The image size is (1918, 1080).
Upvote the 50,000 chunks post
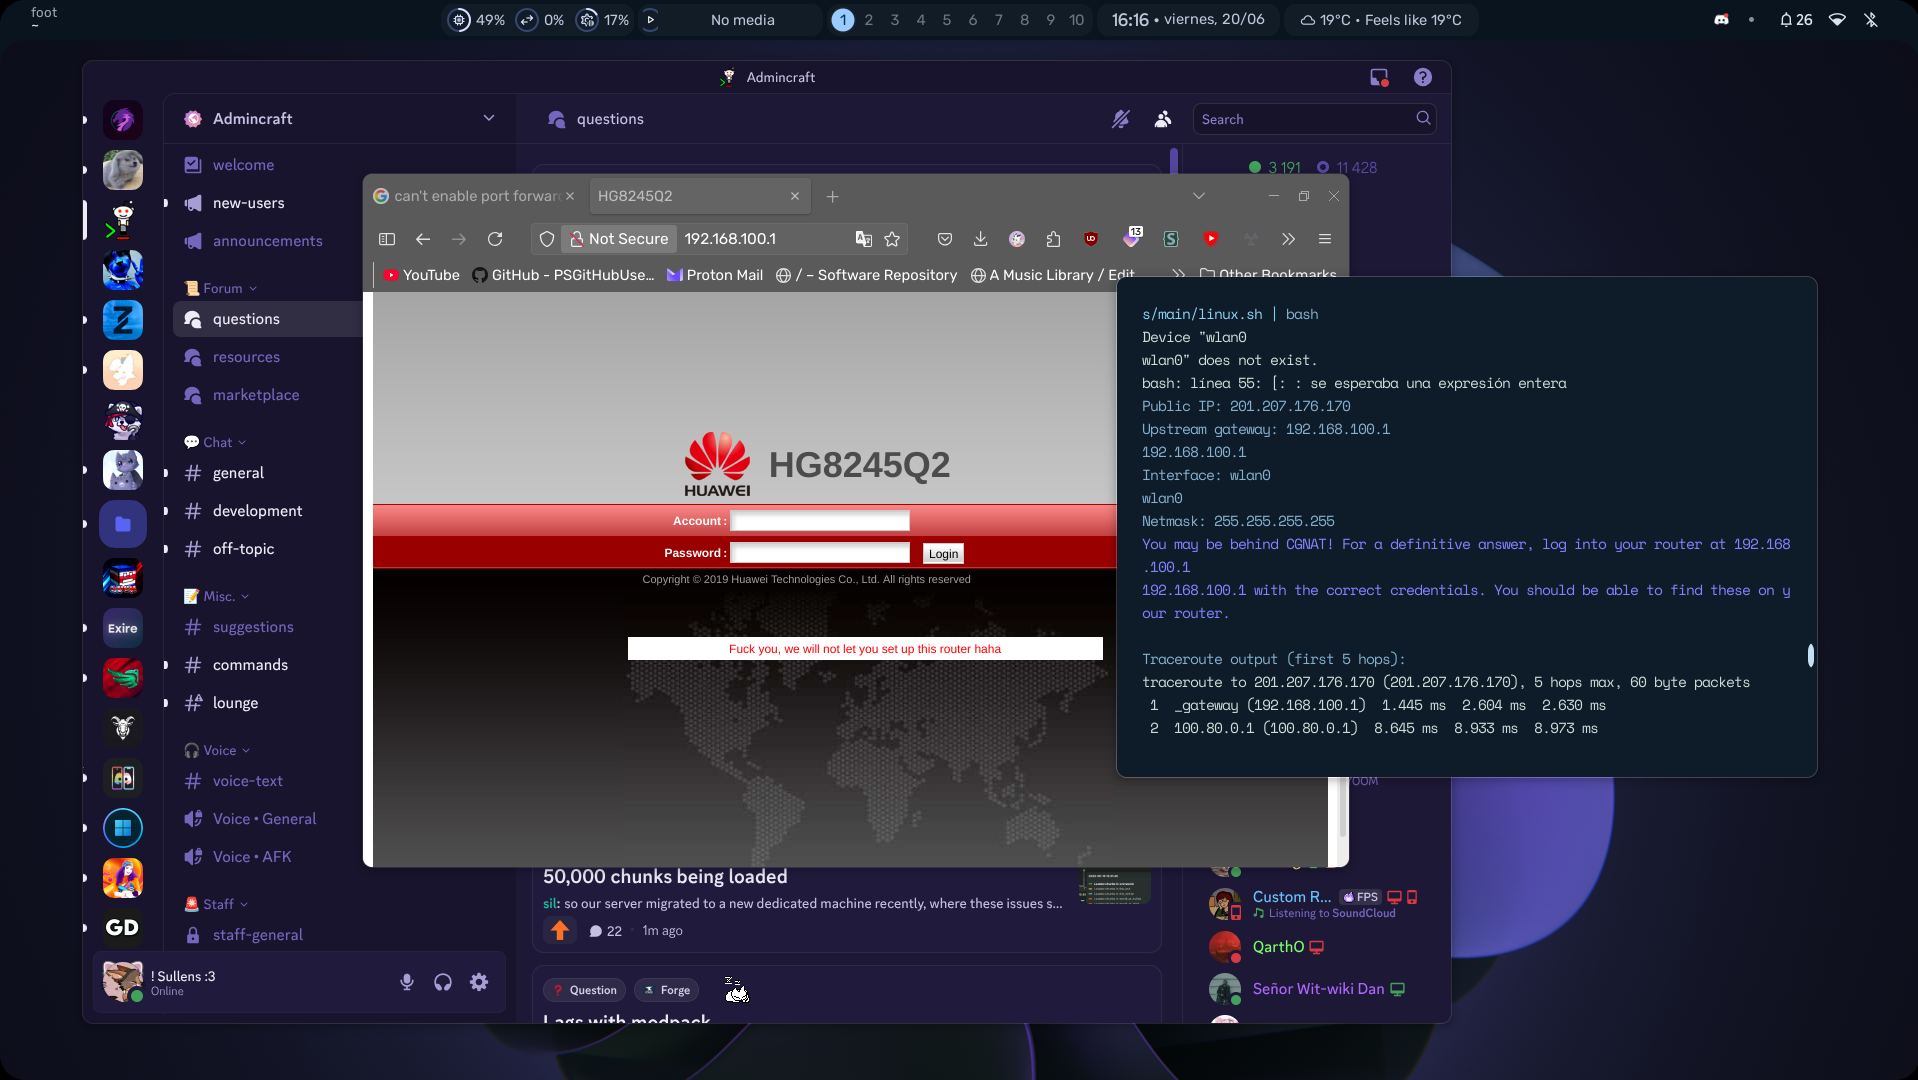point(560,930)
